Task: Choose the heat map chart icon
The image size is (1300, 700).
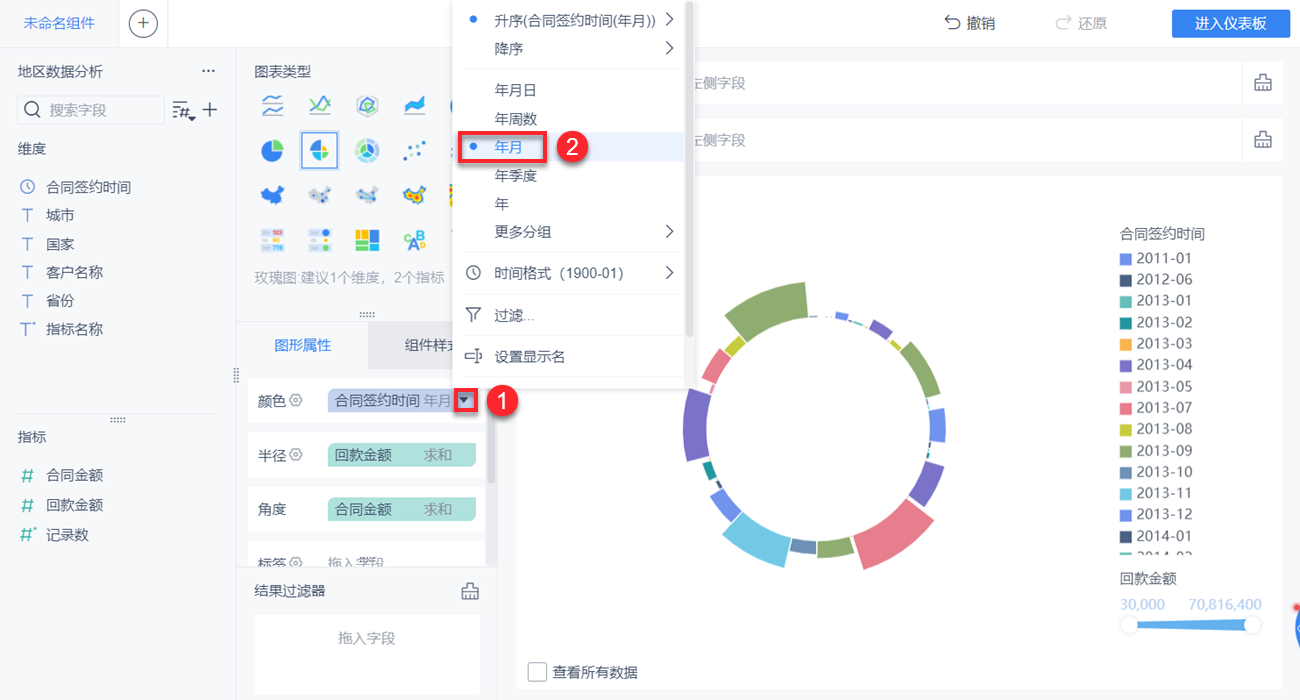Action: click(x=415, y=195)
